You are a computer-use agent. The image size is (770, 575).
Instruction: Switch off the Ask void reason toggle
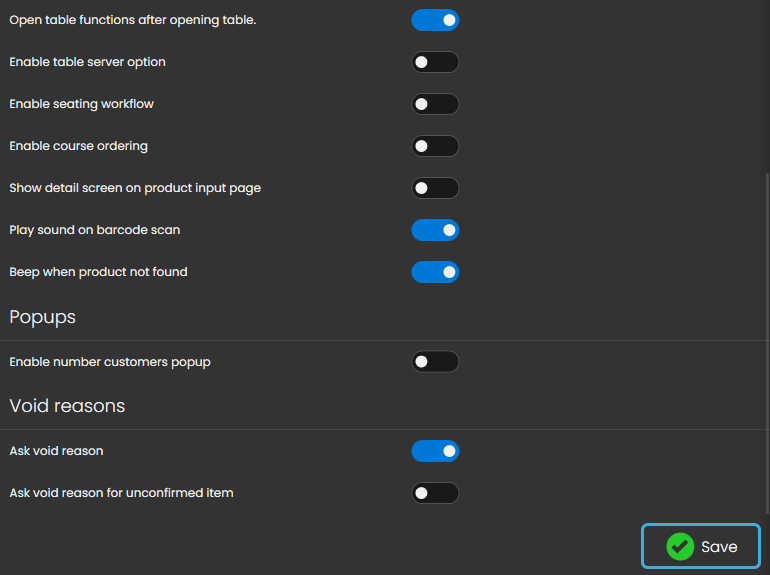point(435,451)
